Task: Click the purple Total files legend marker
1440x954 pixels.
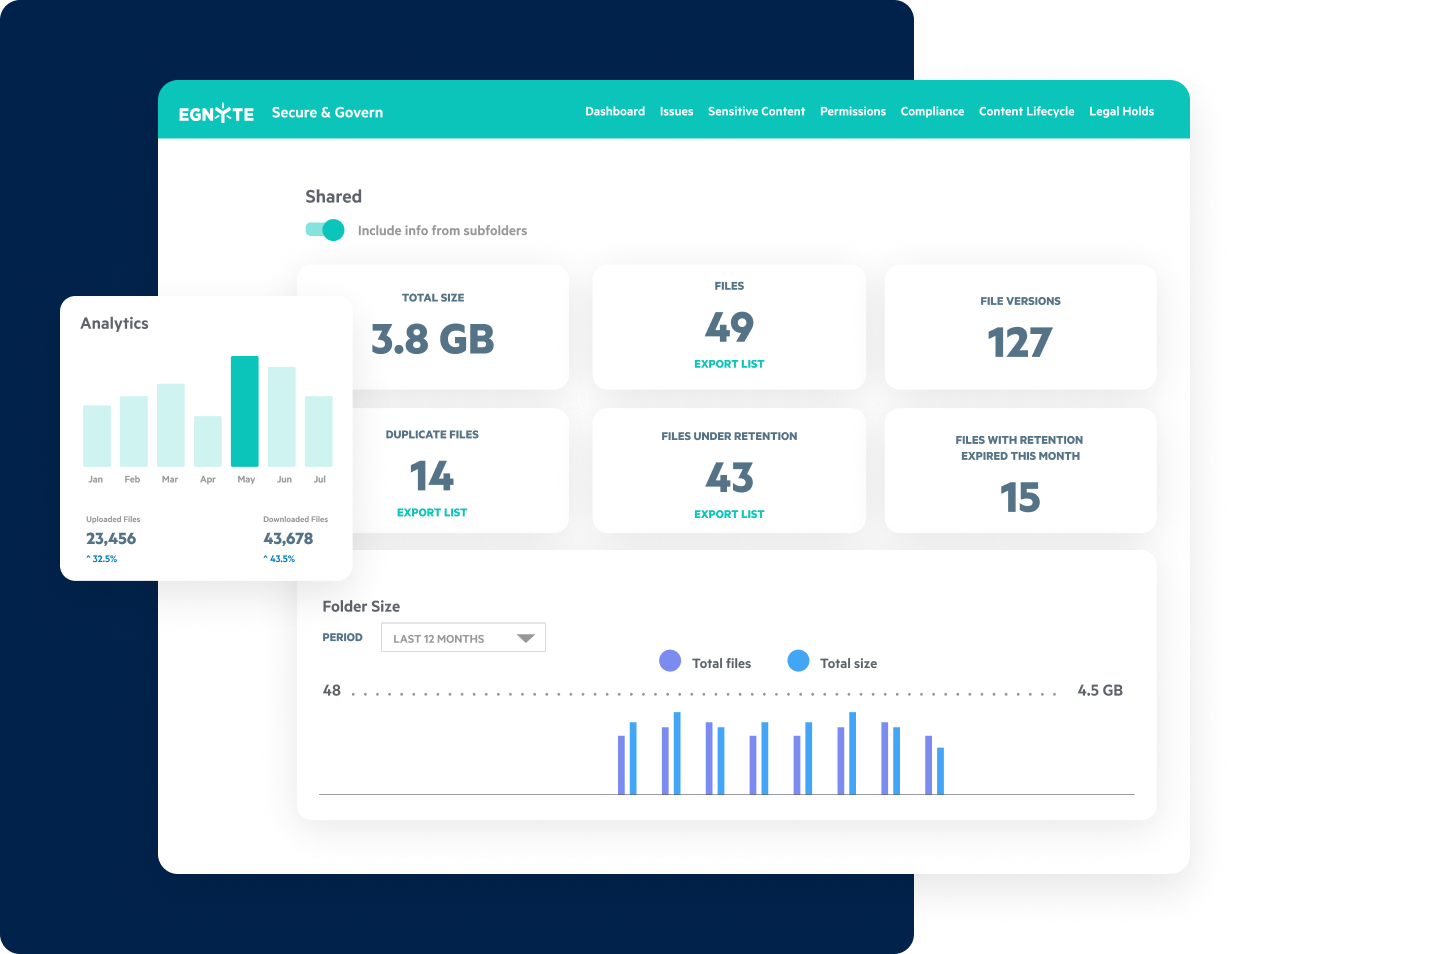Action: (669, 661)
